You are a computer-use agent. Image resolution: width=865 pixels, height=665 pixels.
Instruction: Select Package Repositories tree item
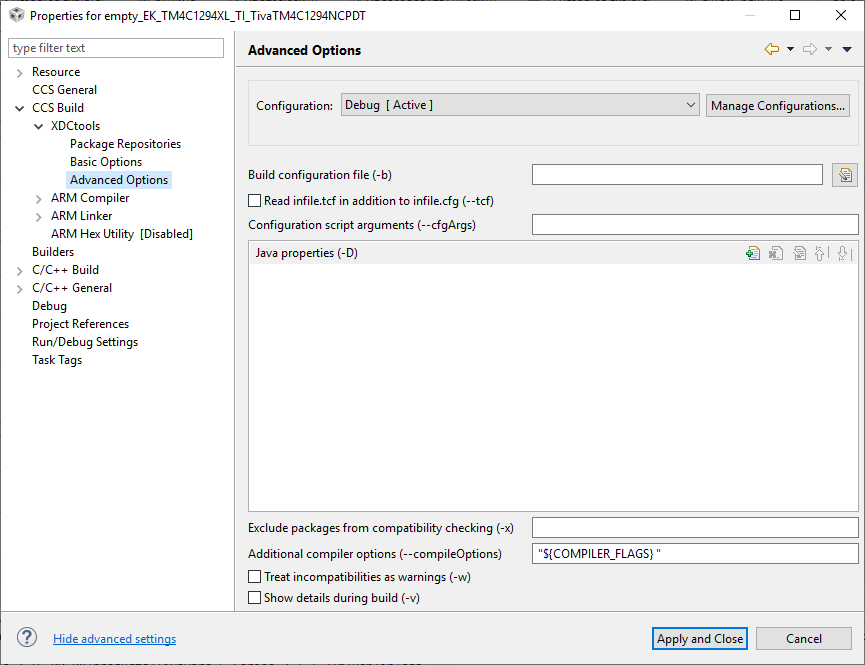click(125, 144)
